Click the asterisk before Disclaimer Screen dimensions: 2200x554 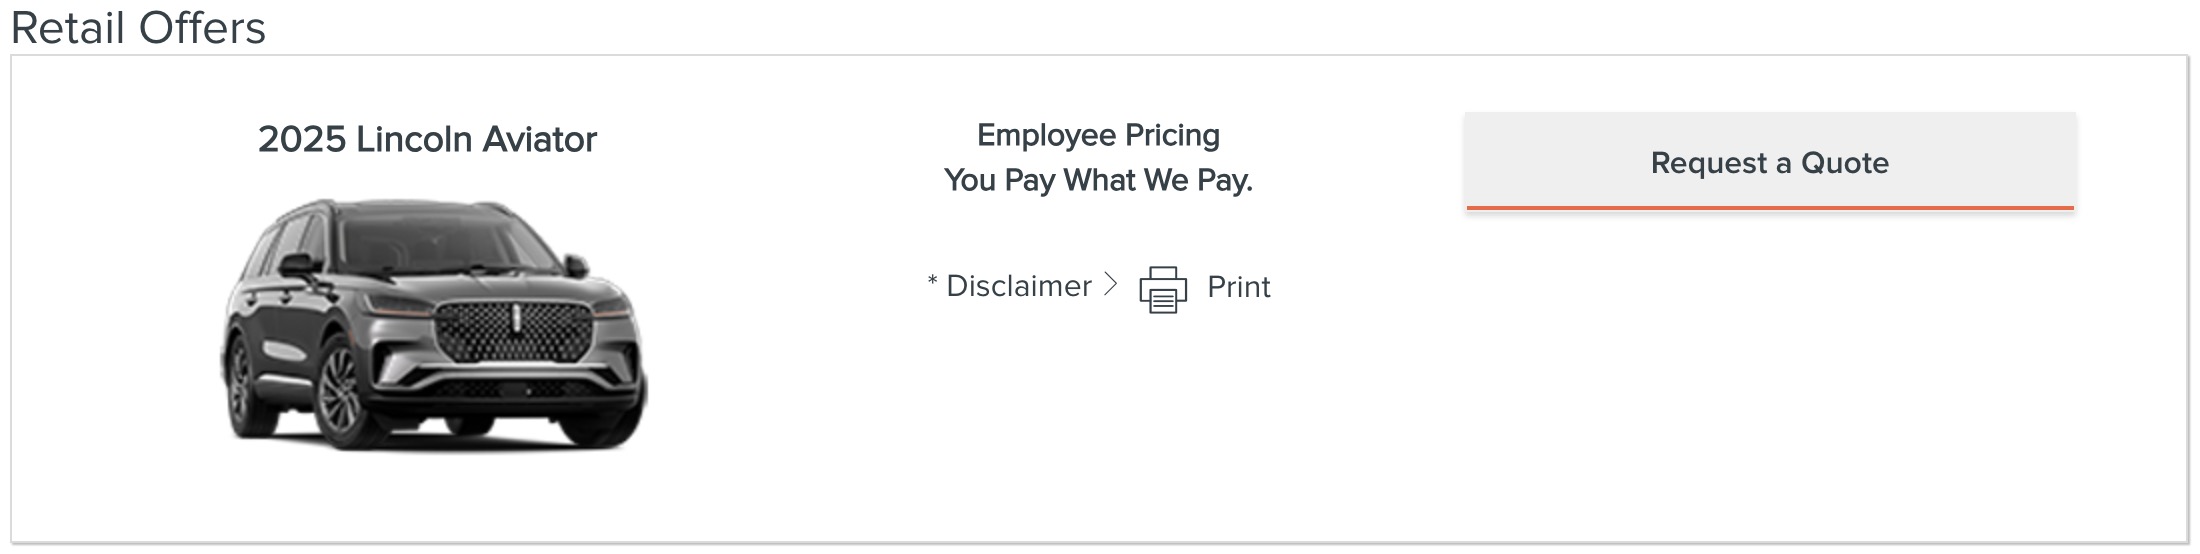[932, 281]
